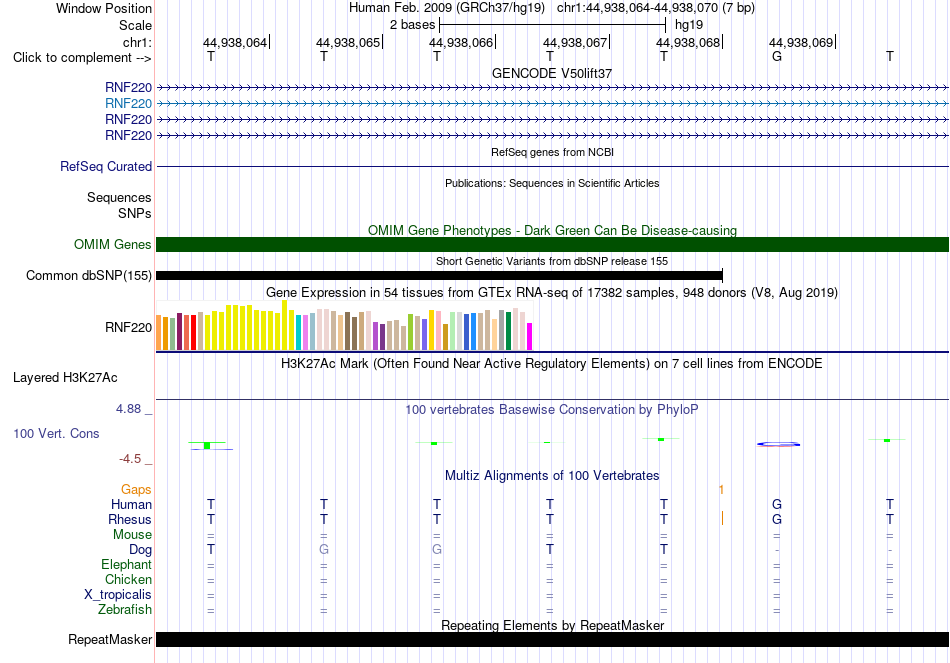Click the Common dbSNP(155) black variant bar
Screen dimensions: 950x663
(439, 276)
